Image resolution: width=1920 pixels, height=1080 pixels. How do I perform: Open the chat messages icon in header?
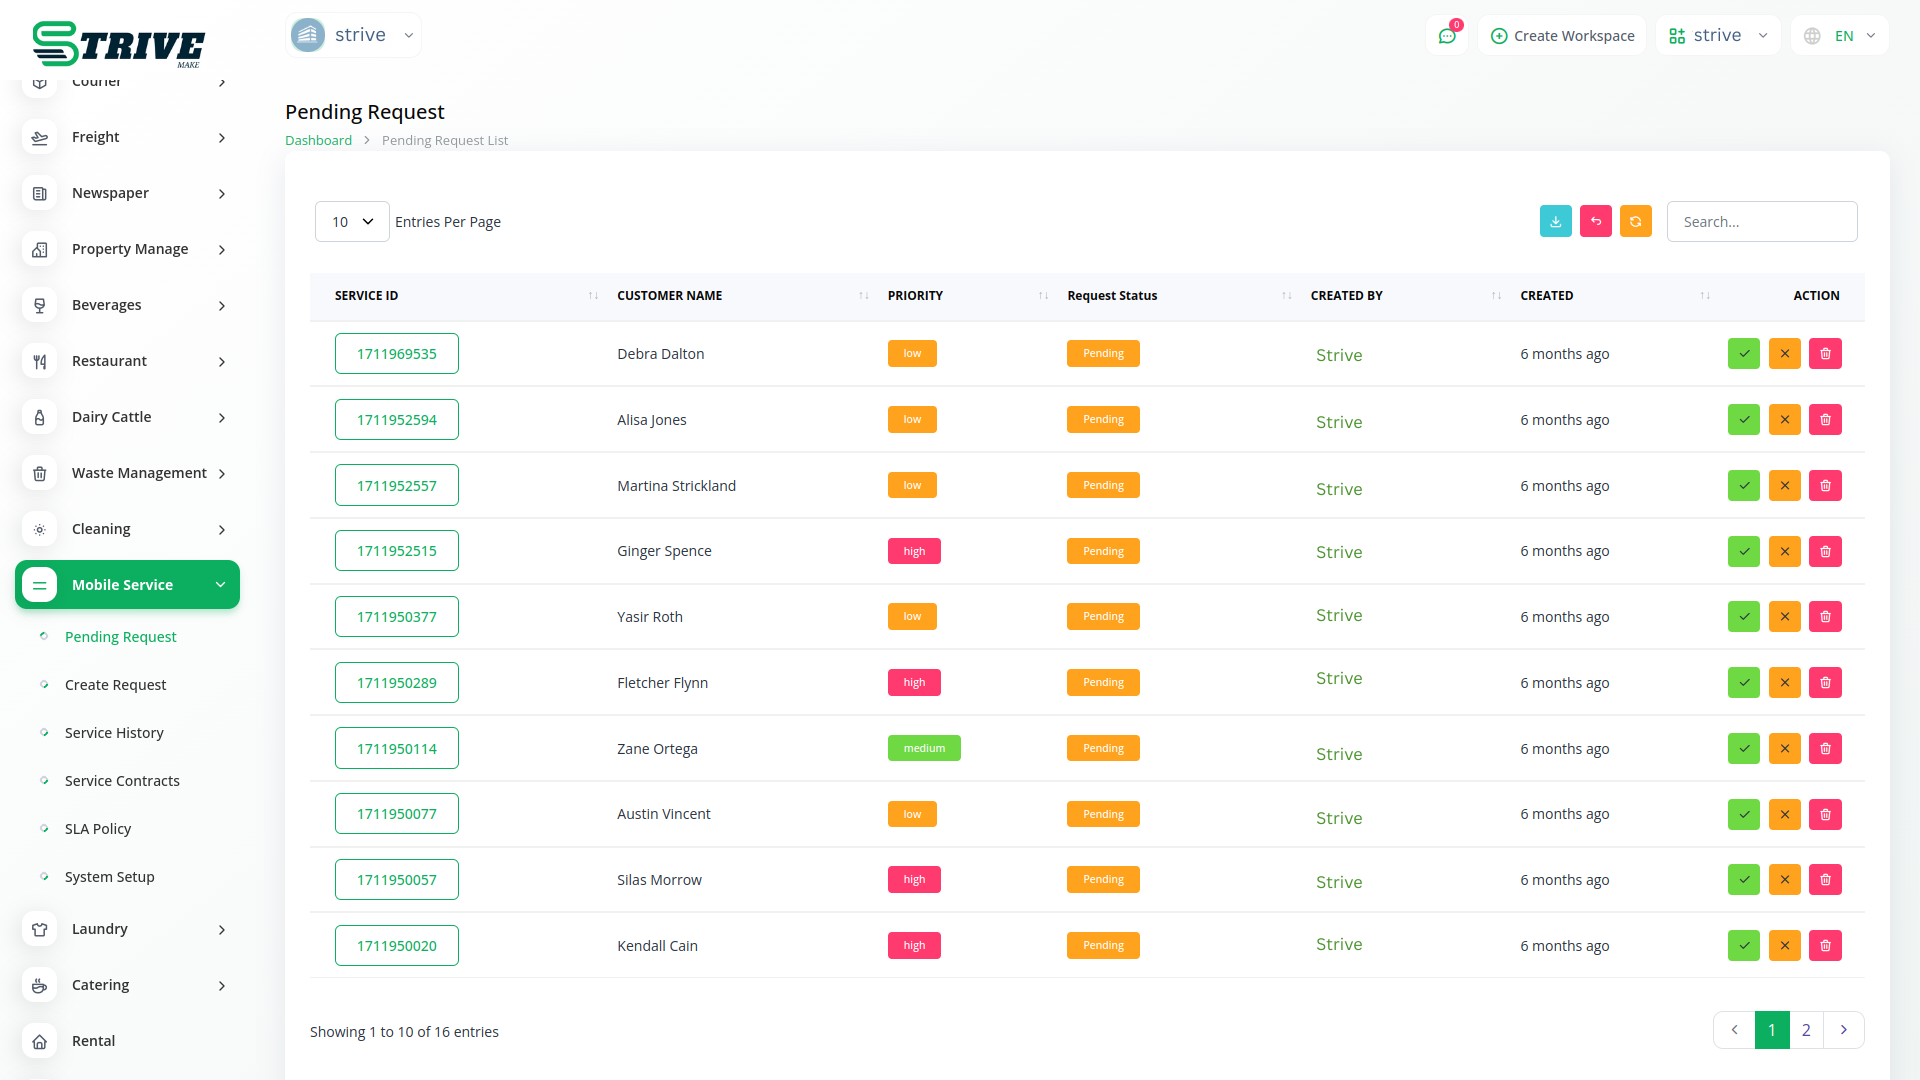click(x=1446, y=36)
